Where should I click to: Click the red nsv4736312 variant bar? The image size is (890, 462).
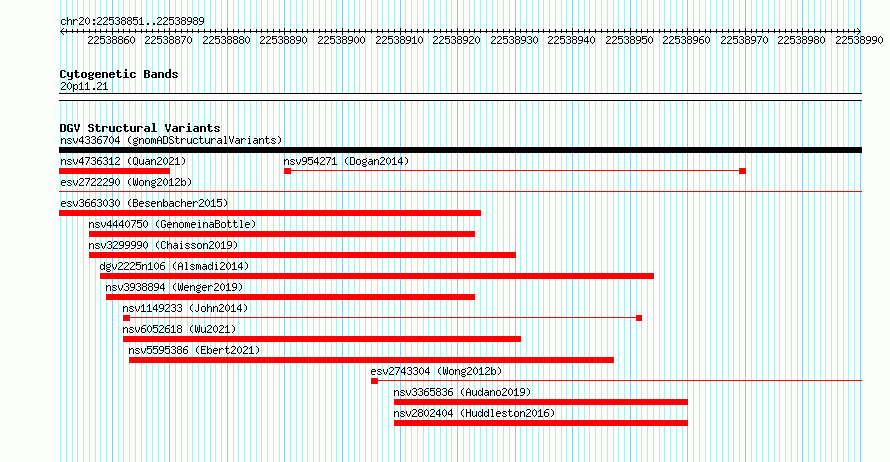pyautogui.click(x=115, y=171)
